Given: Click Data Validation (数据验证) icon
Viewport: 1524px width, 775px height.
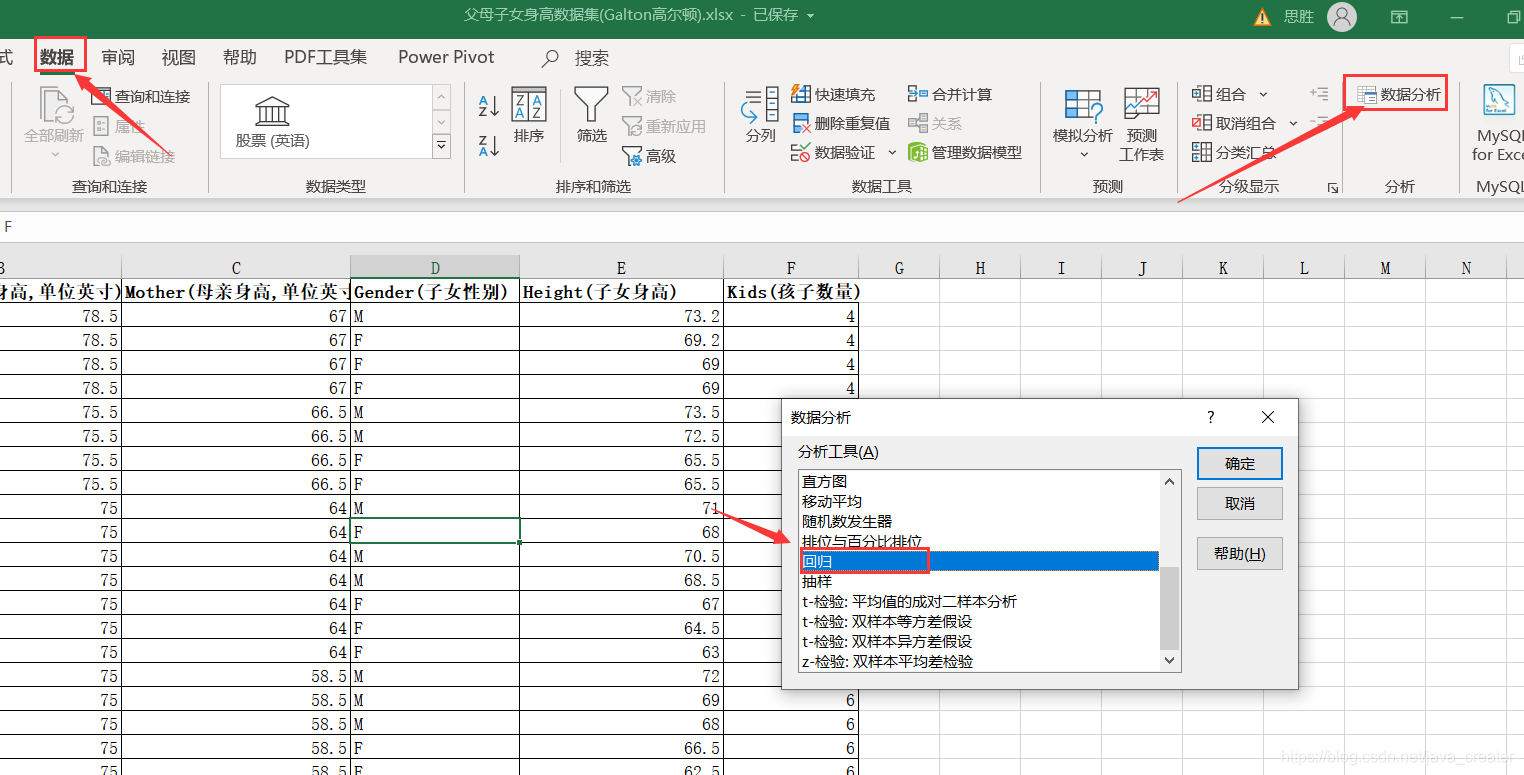Looking at the screenshot, I should click(801, 153).
